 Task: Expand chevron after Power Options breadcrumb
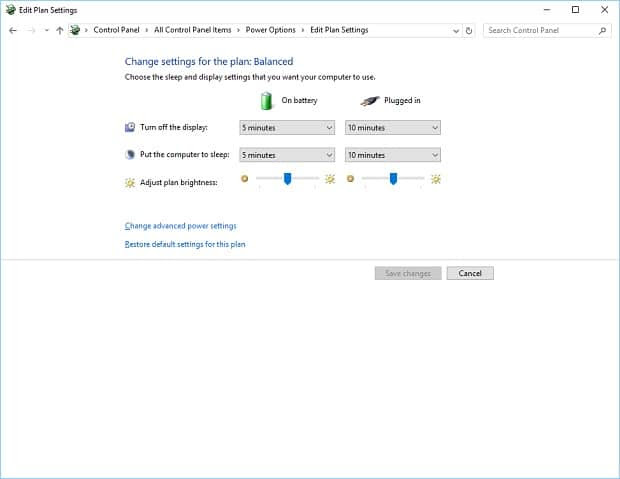point(303,30)
